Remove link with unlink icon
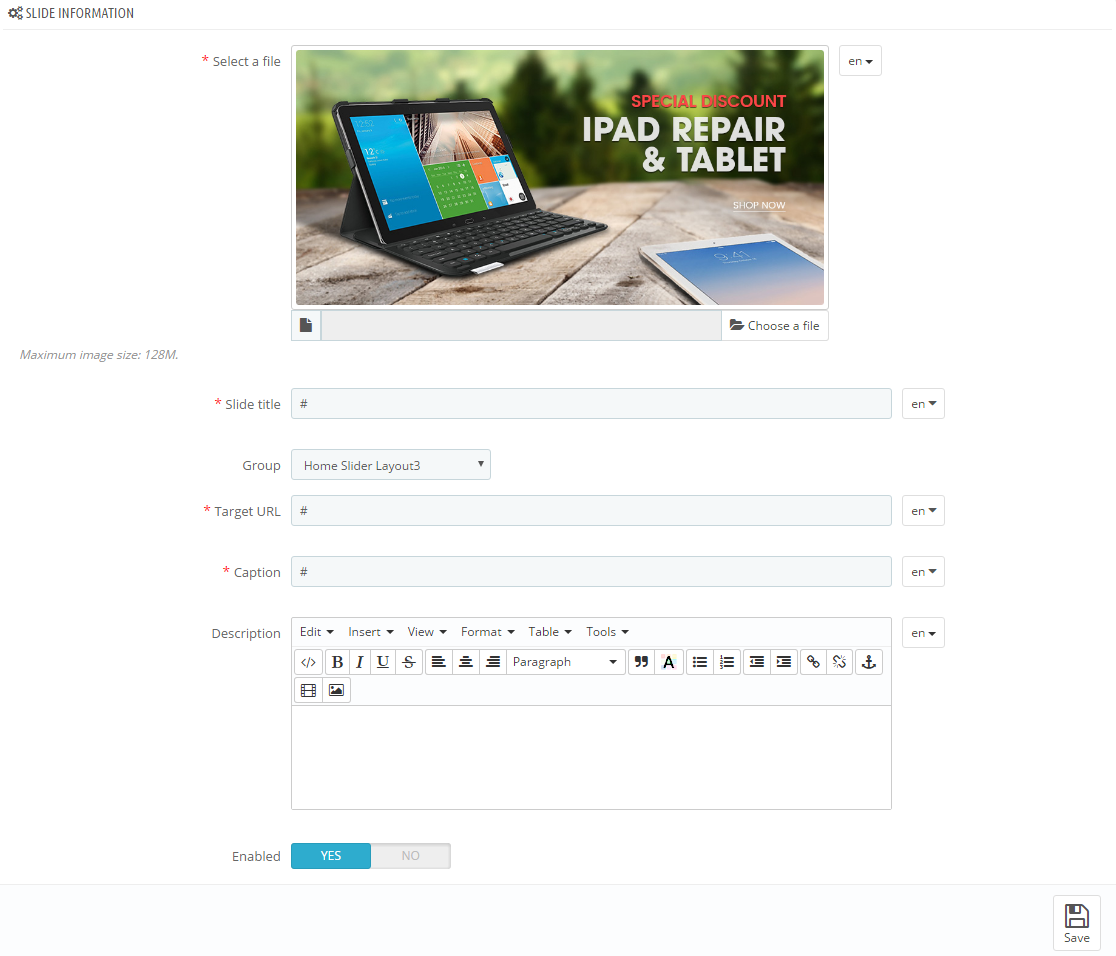Viewport: 1116px width, 956px height. coord(840,662)
